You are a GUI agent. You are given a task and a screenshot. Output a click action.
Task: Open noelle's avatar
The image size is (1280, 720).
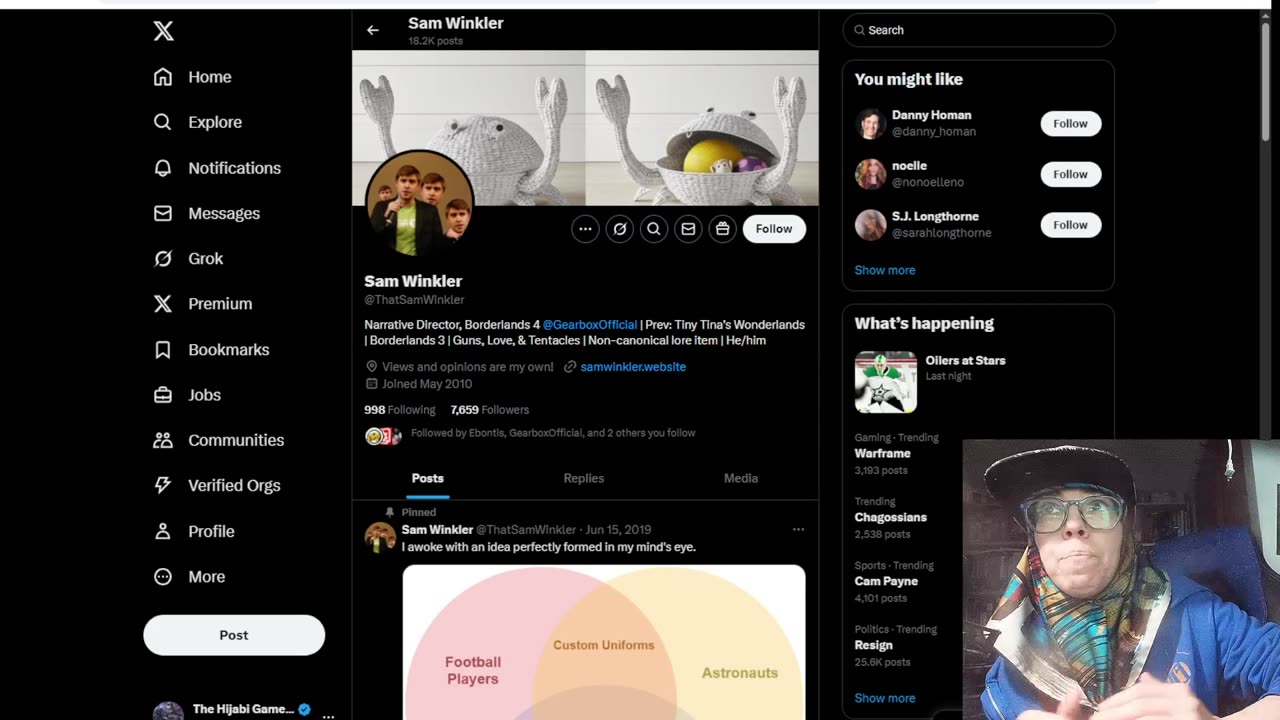[870, 174]
